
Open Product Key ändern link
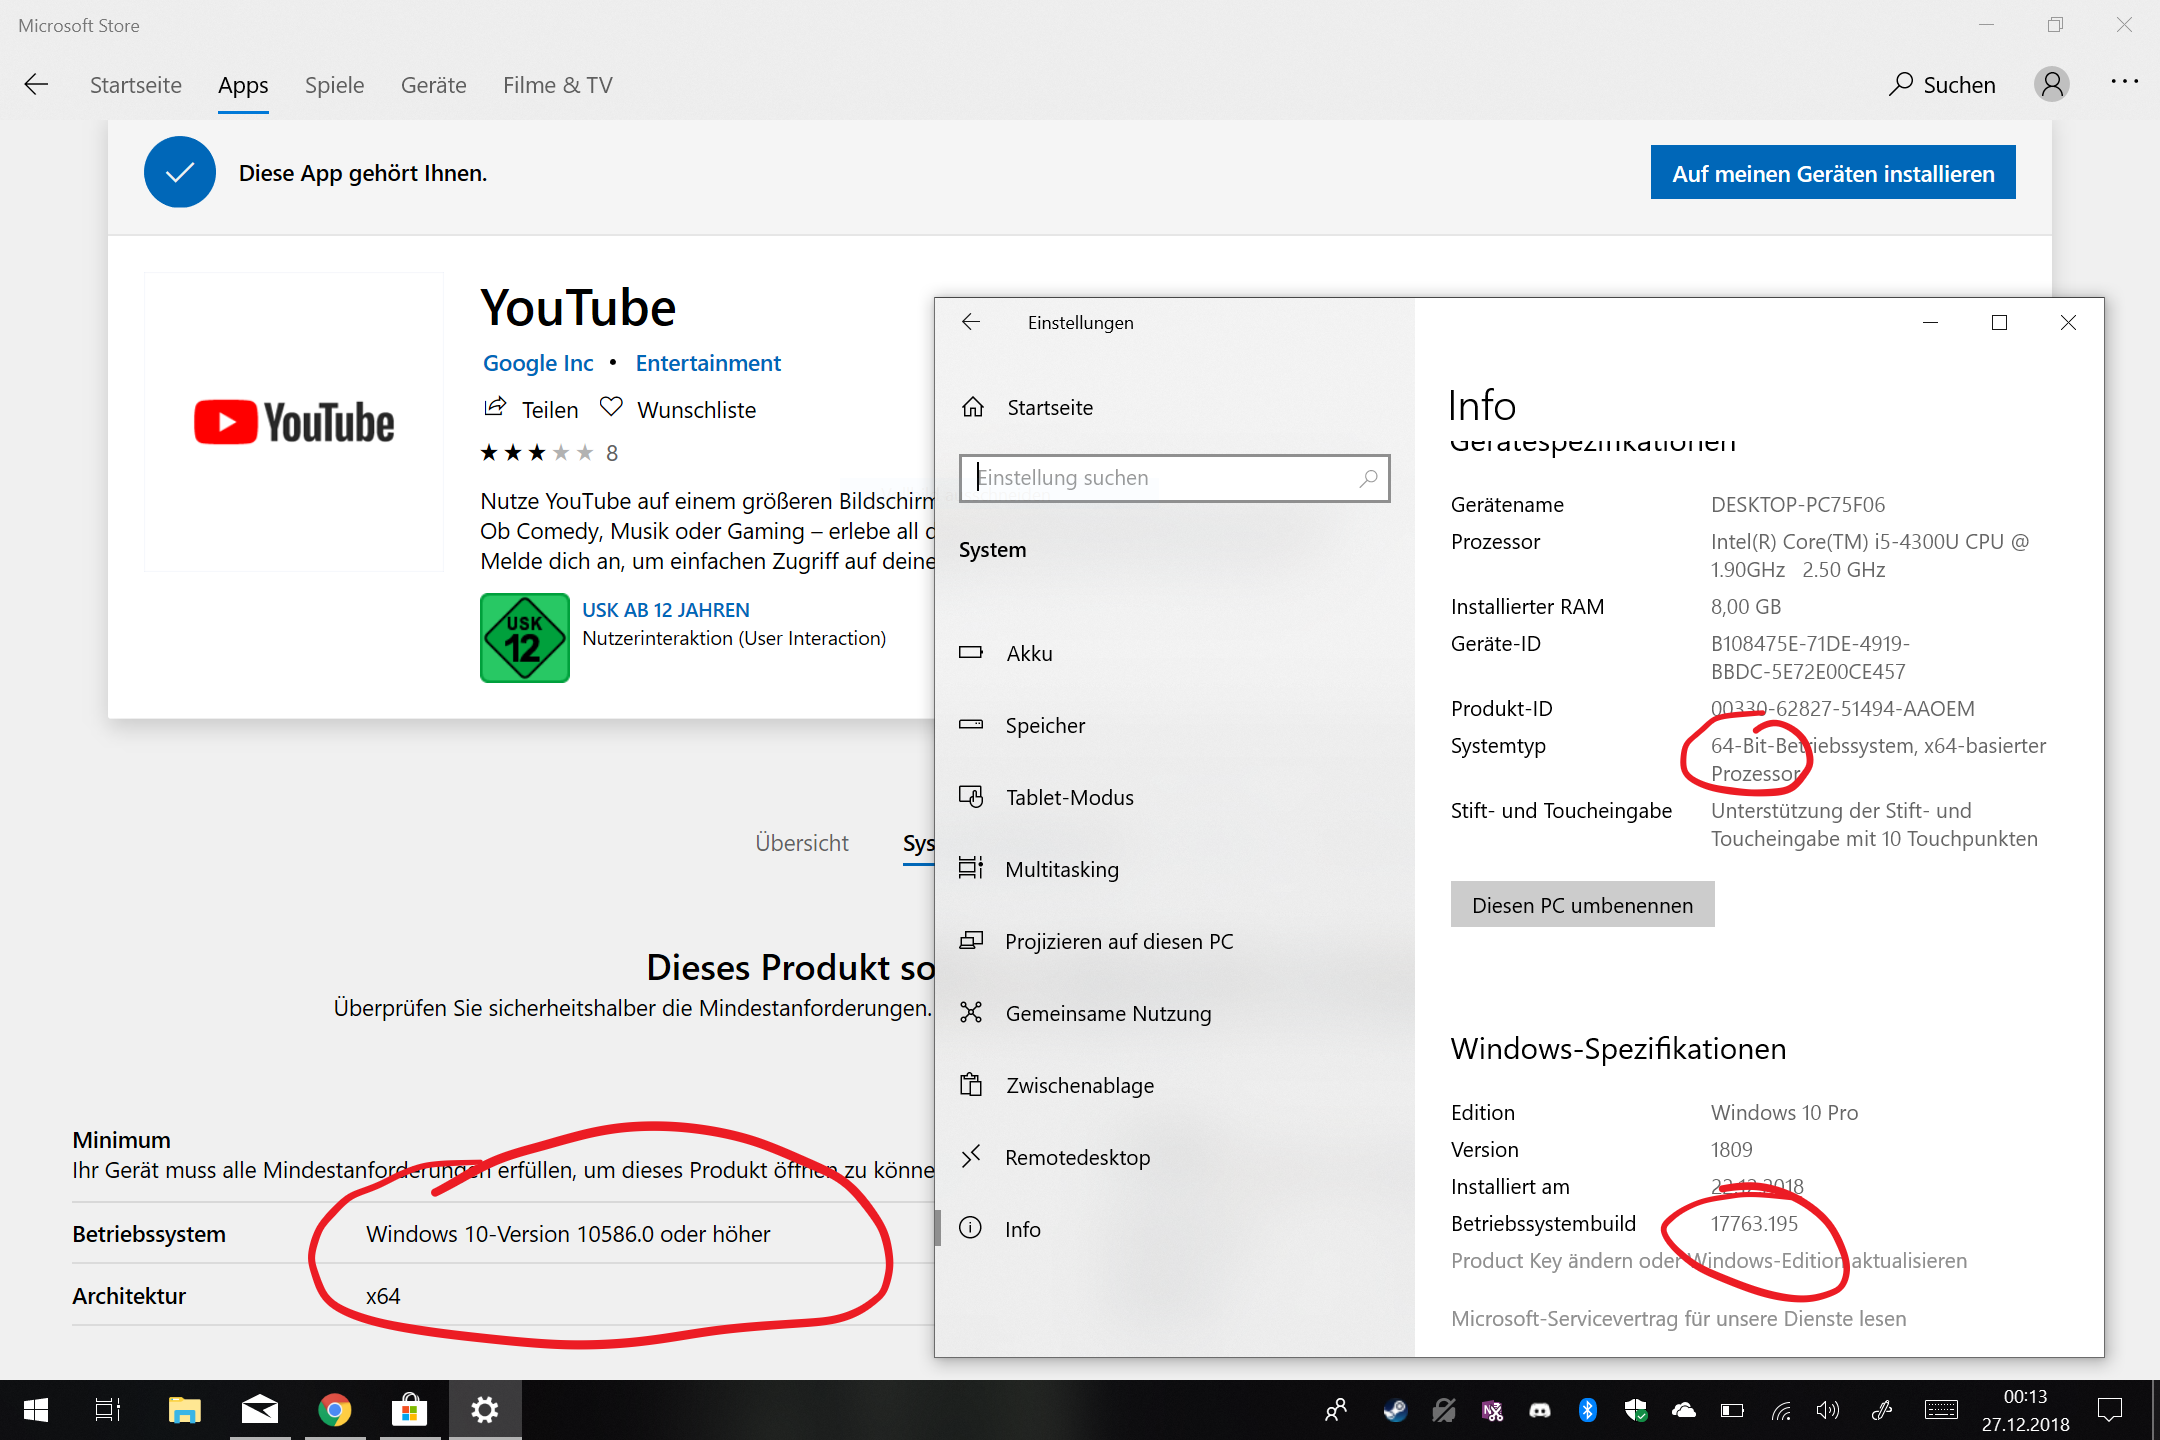pyautogui.click(x=1709, y=1261)
